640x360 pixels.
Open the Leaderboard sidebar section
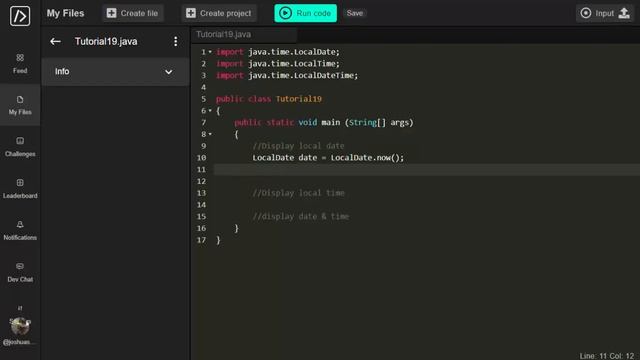click(x=20, y=189)
